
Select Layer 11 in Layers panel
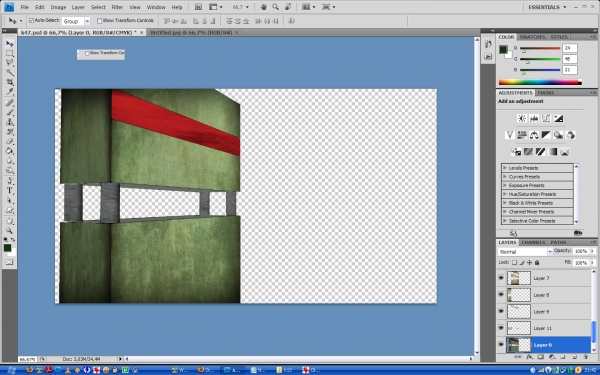coord(544,328)
